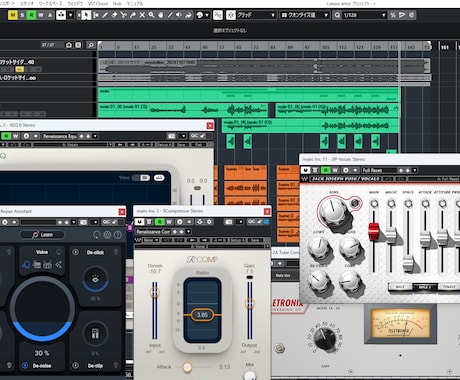
Task: Open the manual help menu
Action: coord(135,3)
